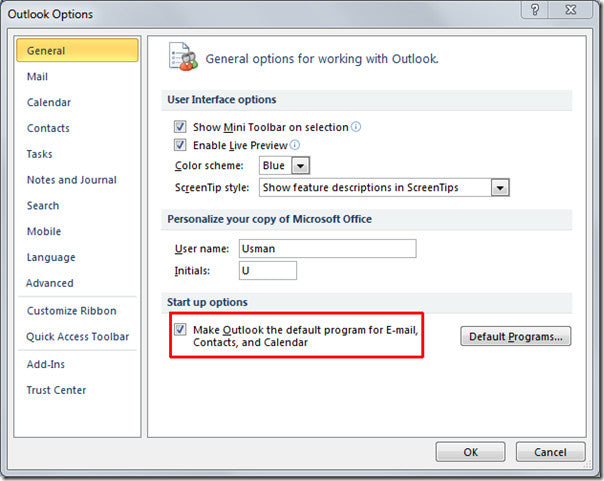Click the General options header icon
The width and height of the screenshot is (604, 481).
[x=182, y=57]
